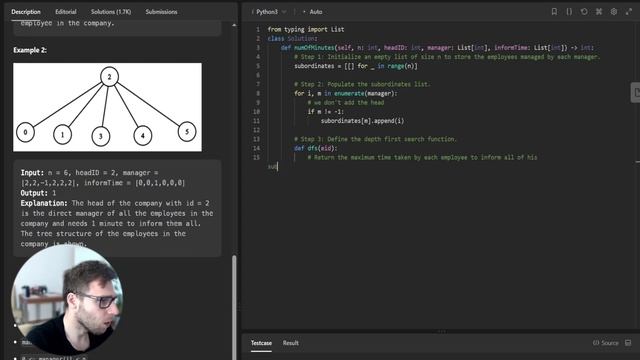Image resolution: width=640 pixels, height=360 pixels.
Task: Click comment '# Step 3: Define the depth first search function.'
Action: (x=375, y=139)
